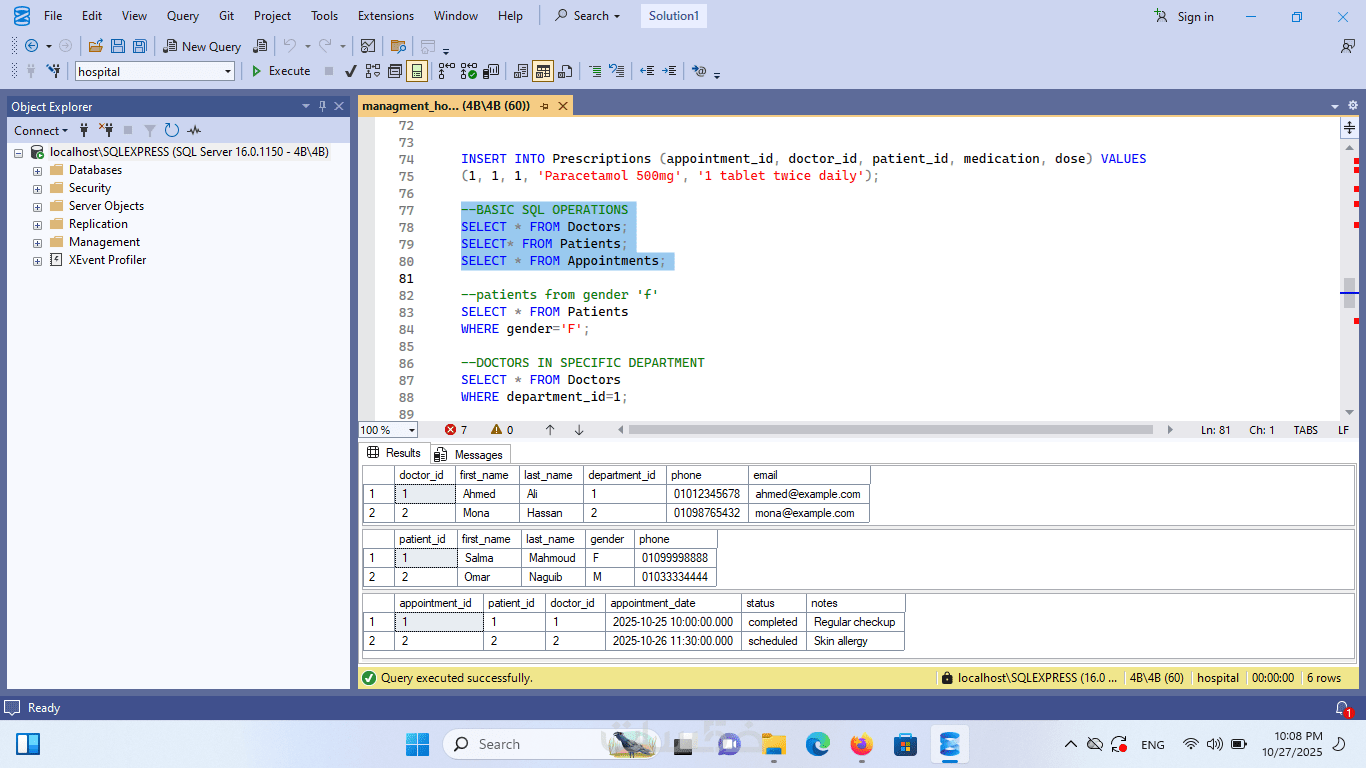
Task: Open the hospital database dropdown
Action: [x=228, y=71]
